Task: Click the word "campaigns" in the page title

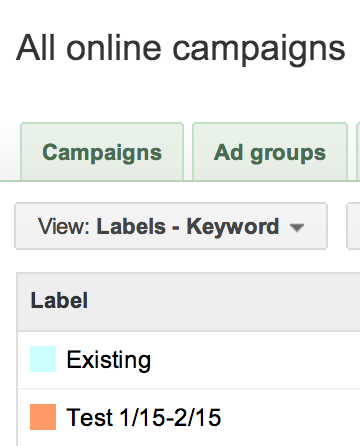Action: [x=259, y=50]
